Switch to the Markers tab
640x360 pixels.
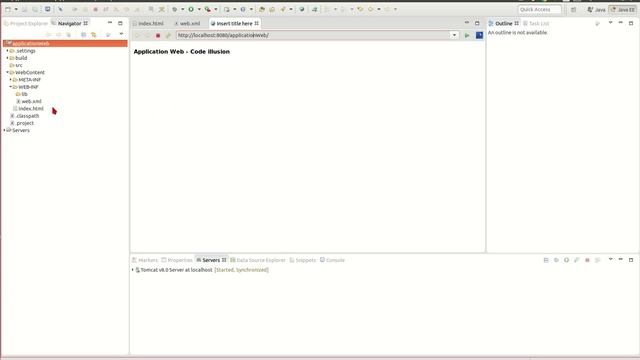[145, 260]
